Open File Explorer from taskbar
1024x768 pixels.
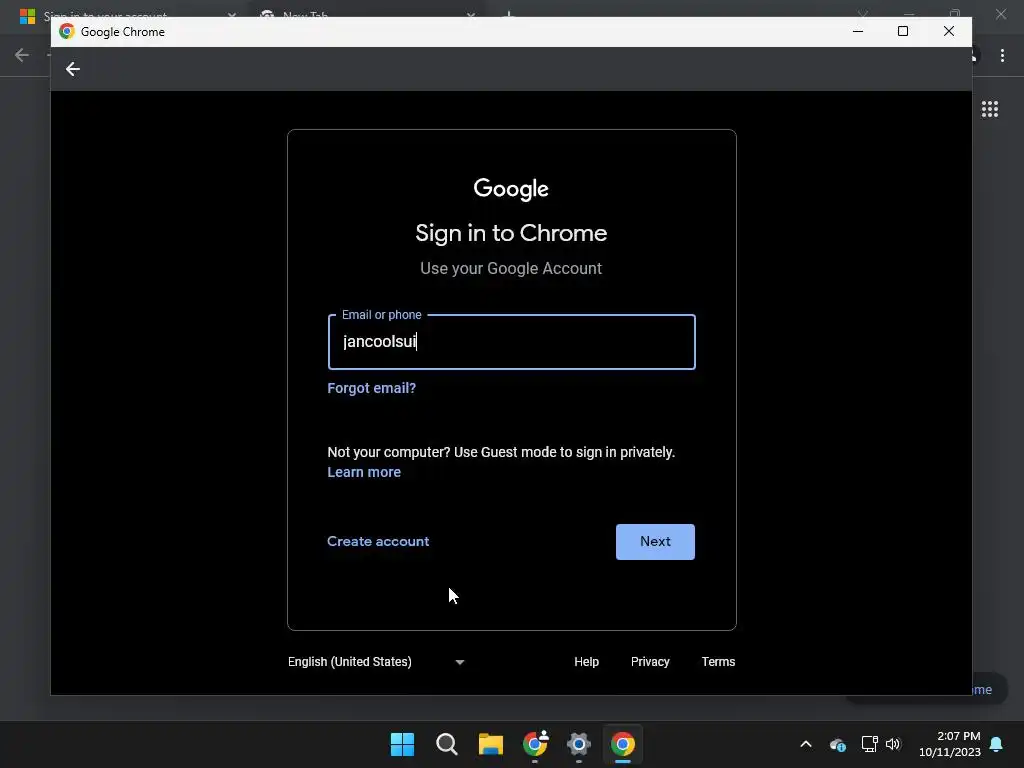pos(490,744)
